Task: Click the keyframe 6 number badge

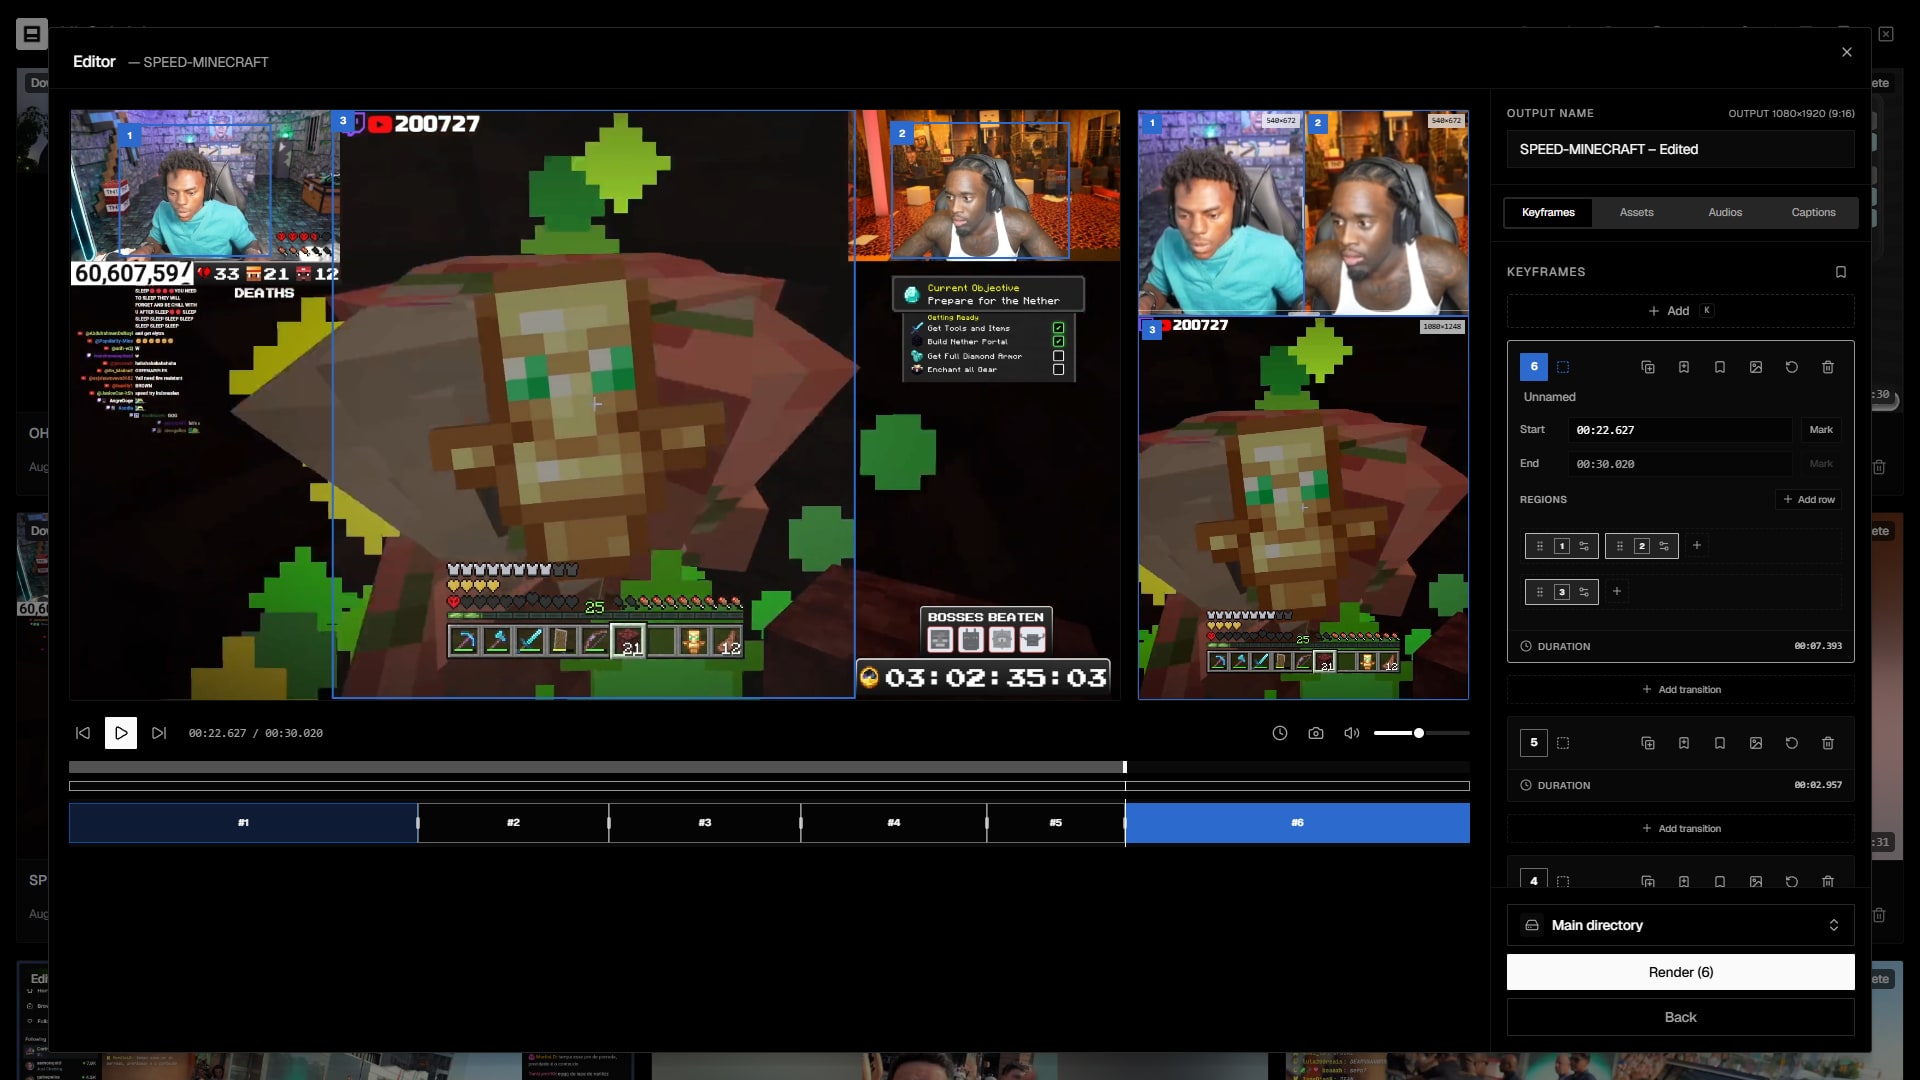Action: (1533, 367)
